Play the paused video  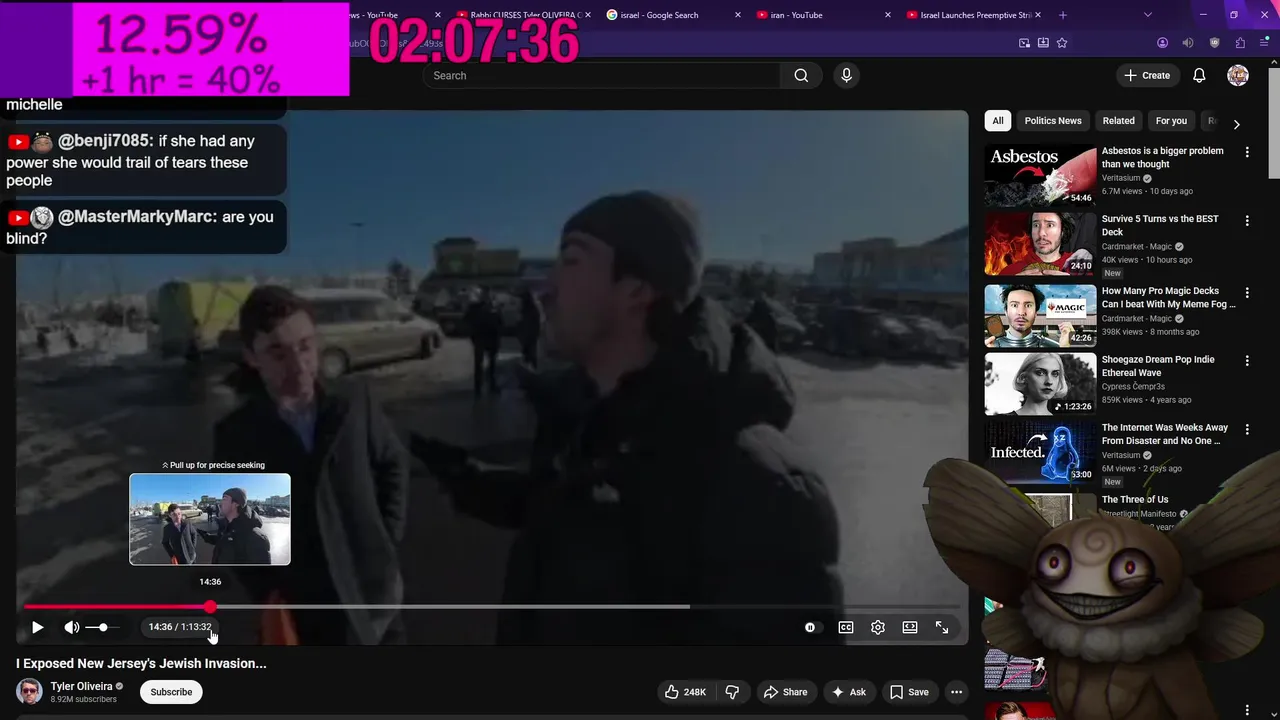pos(37,627)
